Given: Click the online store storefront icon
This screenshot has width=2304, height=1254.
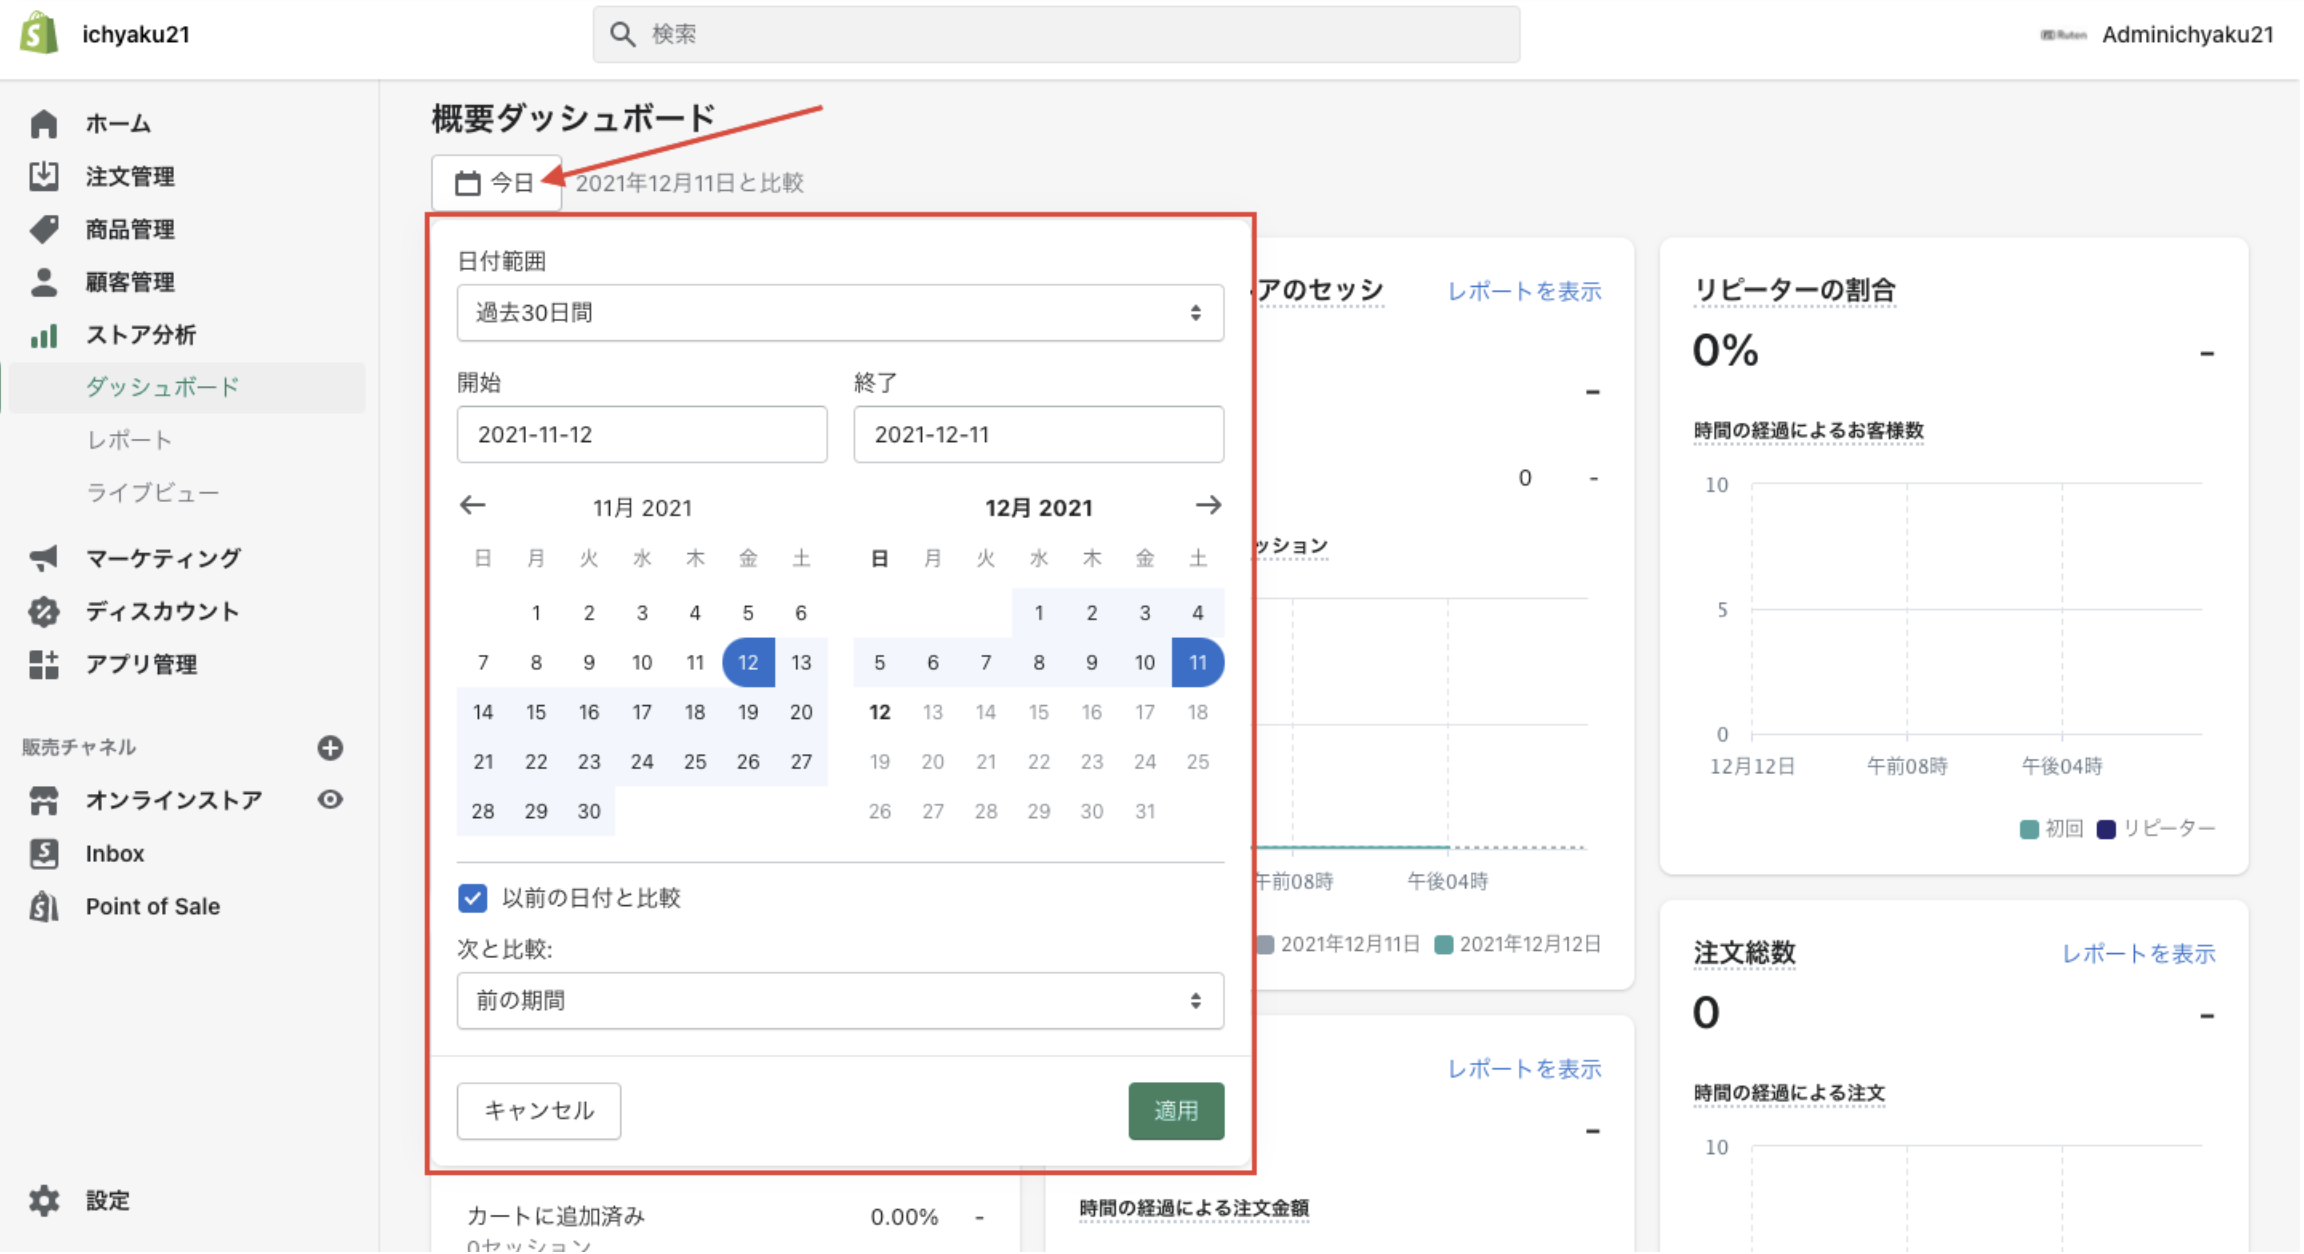Looking at the screenshot, I should (x=43, y=800).
